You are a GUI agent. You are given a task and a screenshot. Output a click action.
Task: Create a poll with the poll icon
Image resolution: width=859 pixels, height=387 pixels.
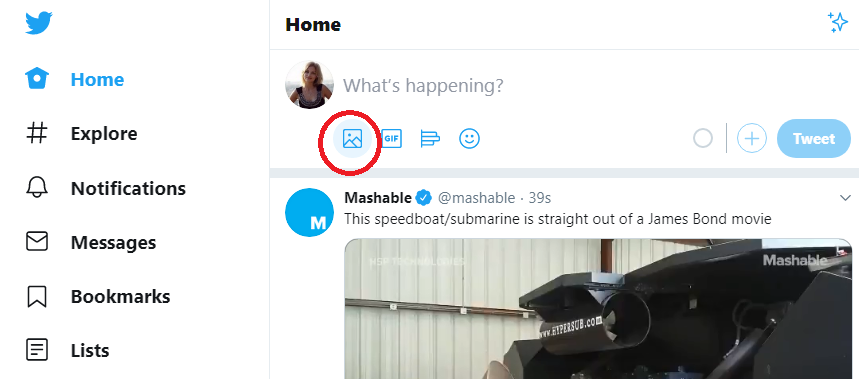pyautogui.click(x=430, y=139)
